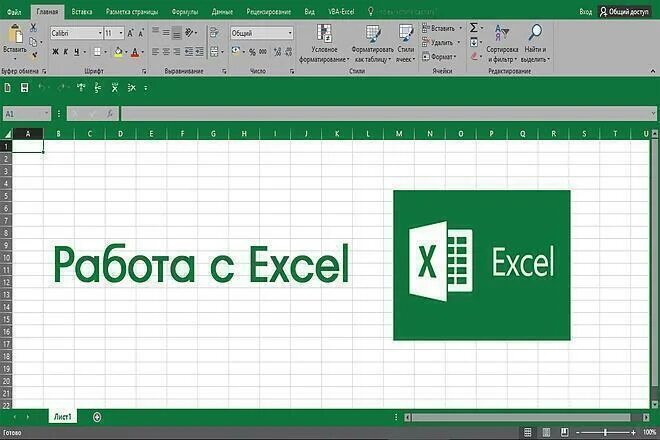The width and height of the screenshot is (660, 440).
Task: Open the Формат cells menu
Action: (x=439, y=56)
